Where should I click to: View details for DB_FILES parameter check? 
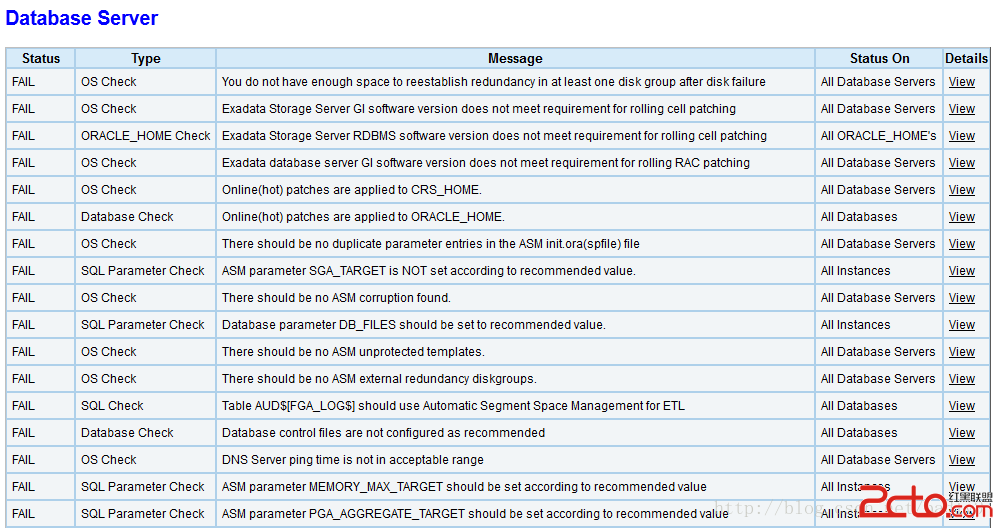coord(962,325)
